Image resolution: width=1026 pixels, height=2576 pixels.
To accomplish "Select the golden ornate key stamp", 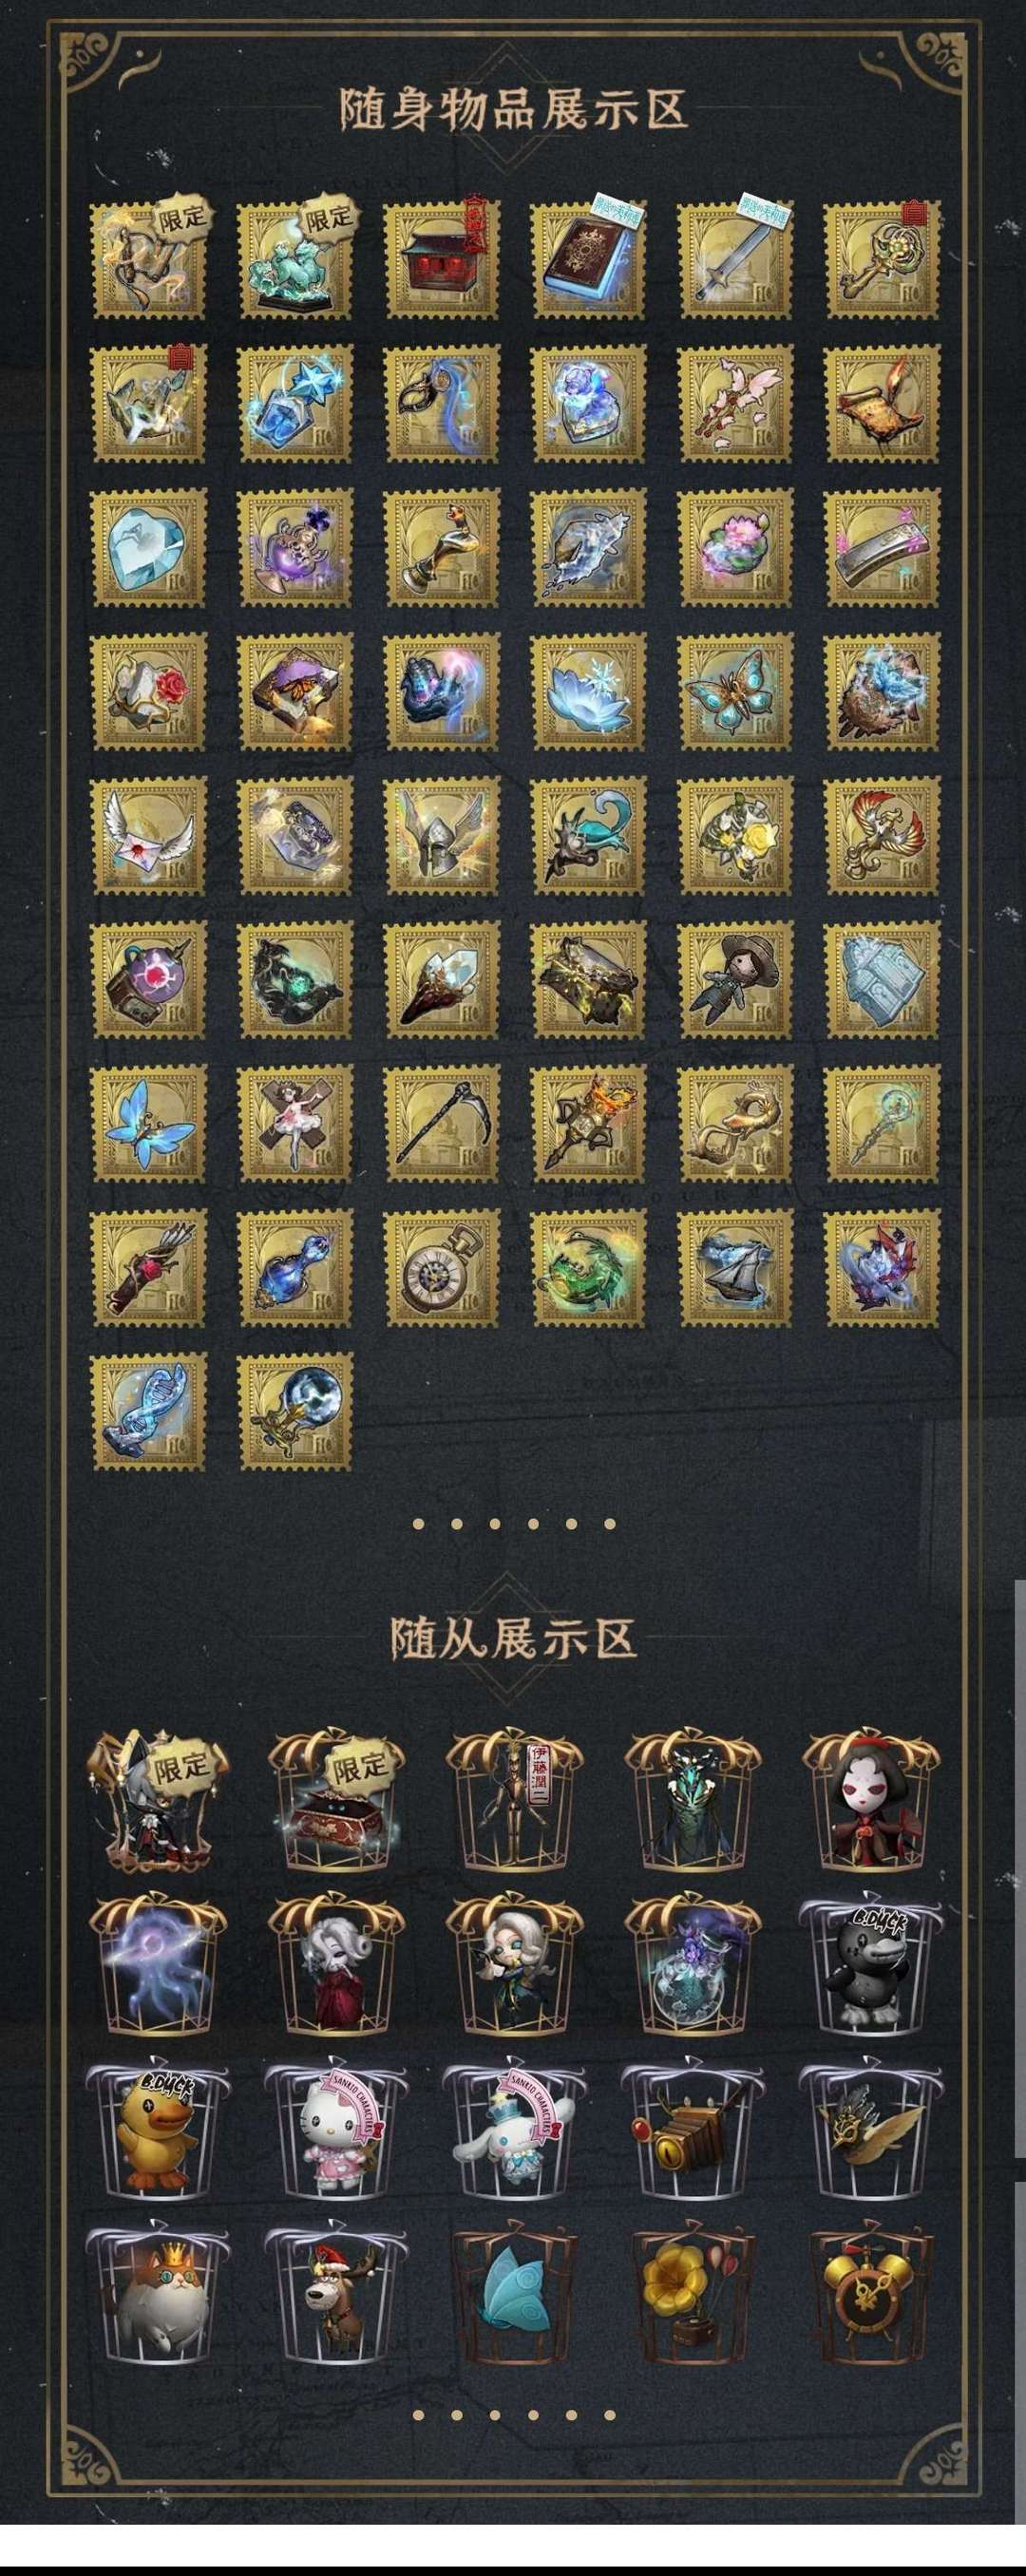I will [x=882, y=260].
